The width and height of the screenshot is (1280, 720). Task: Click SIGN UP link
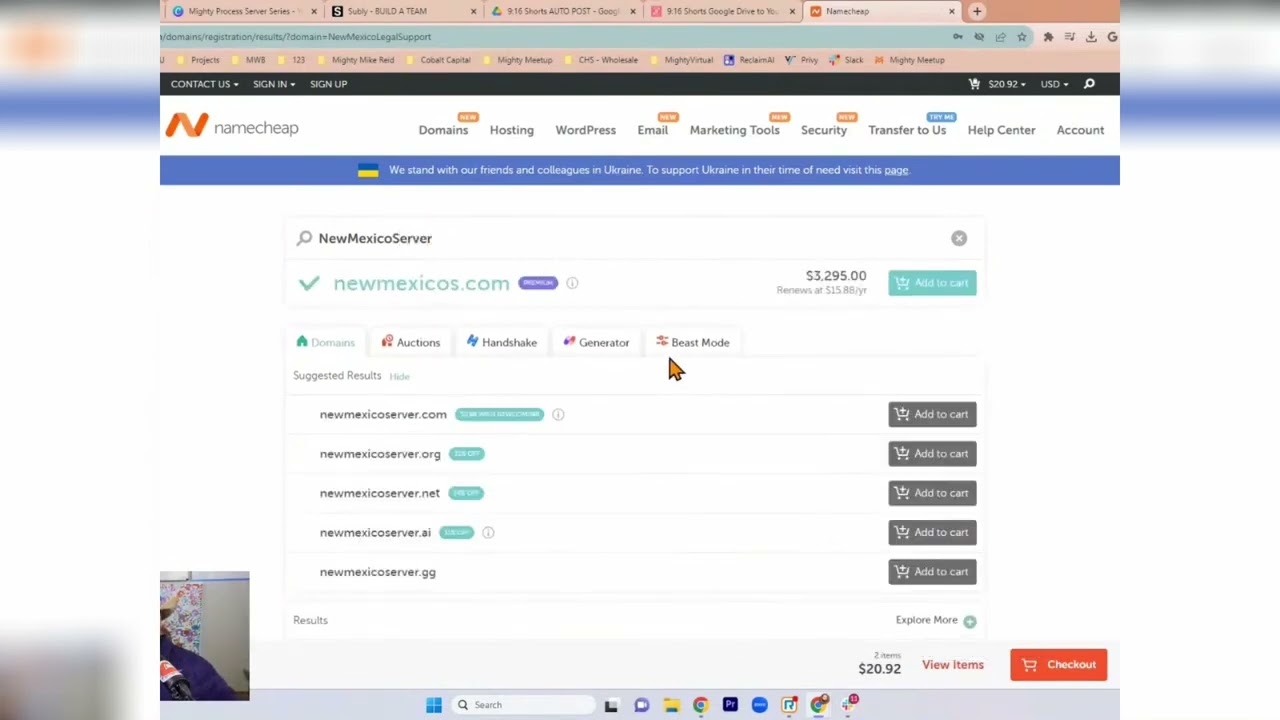tap(328, 84)
